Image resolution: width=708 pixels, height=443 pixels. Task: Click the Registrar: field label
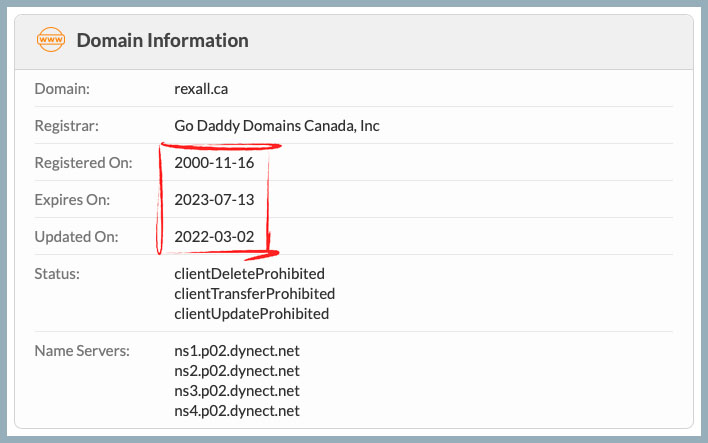[x=67, y=126]
